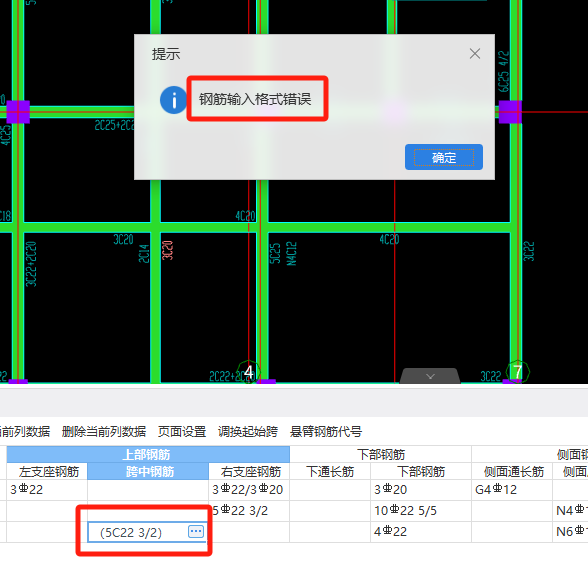
Task: Collapse the panel using the down-chevron handle
Action: (x=430, y=376)
